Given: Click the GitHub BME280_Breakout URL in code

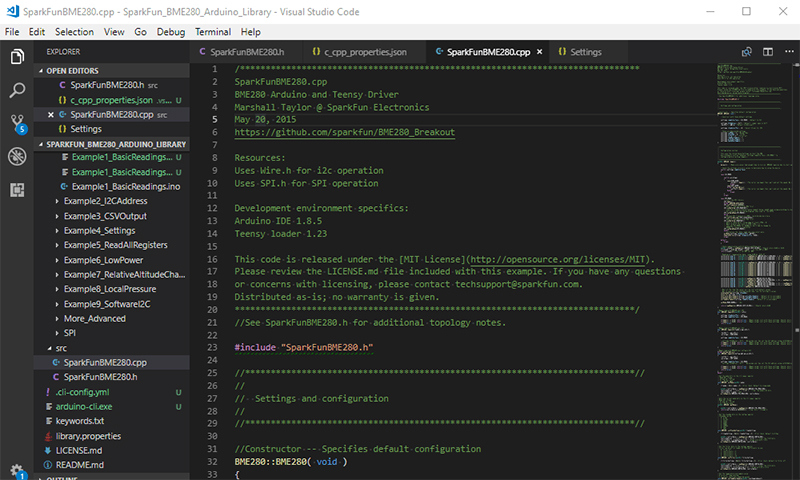Looking at the screenshot, I should (344, 132).
